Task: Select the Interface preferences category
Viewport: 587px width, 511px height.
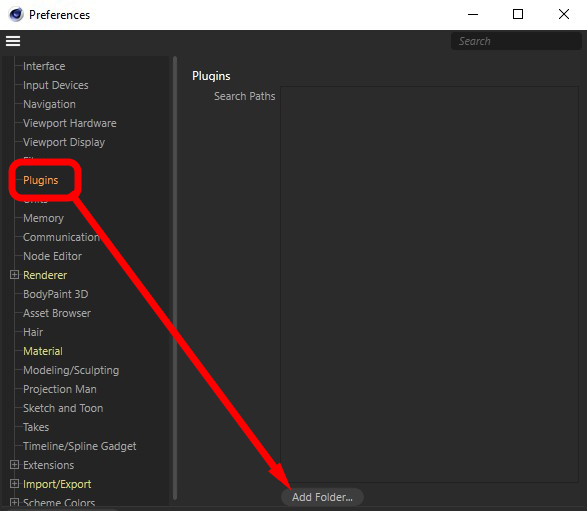Action: 44,66
